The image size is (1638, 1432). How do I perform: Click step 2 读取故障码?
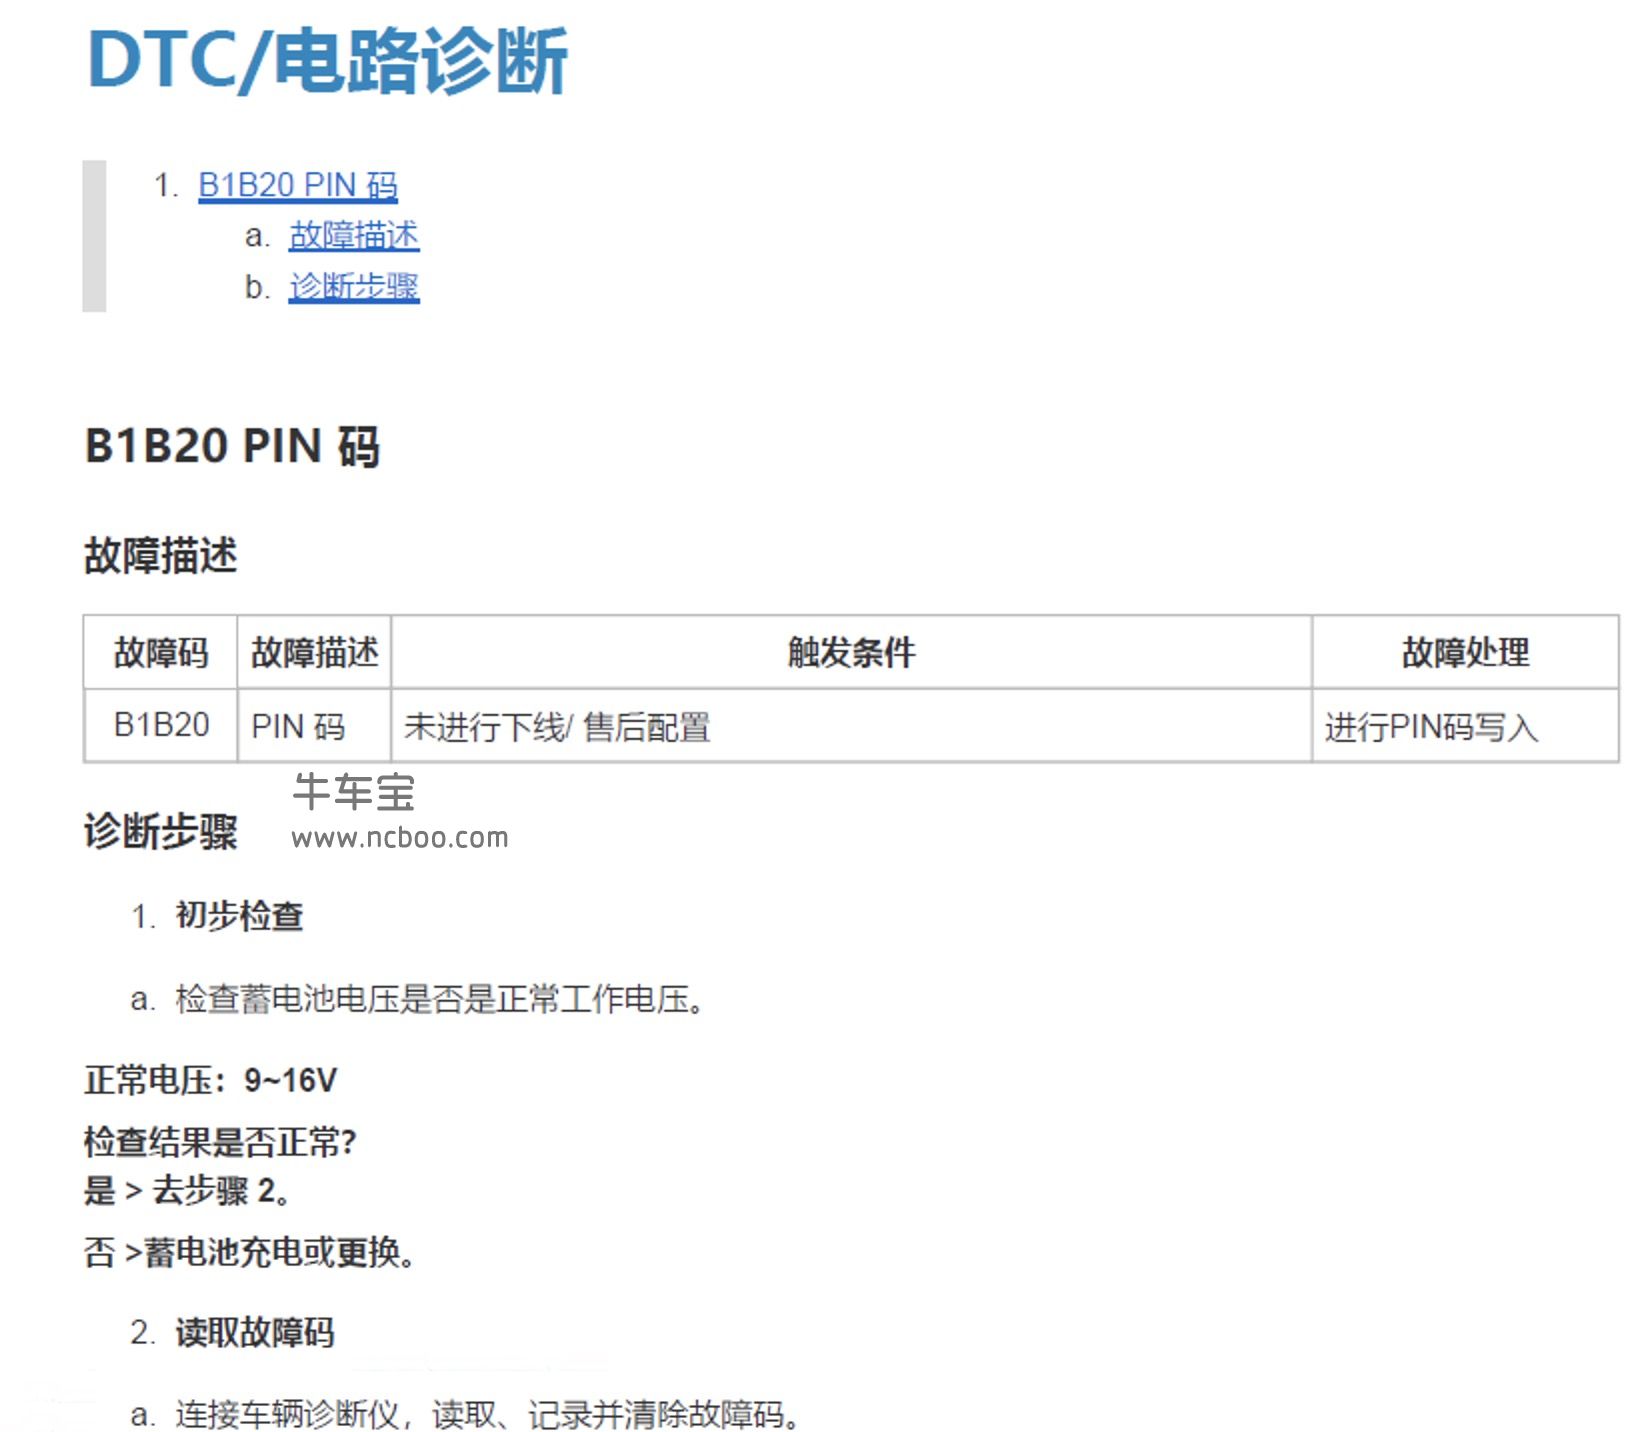[x=255, y=1333]
